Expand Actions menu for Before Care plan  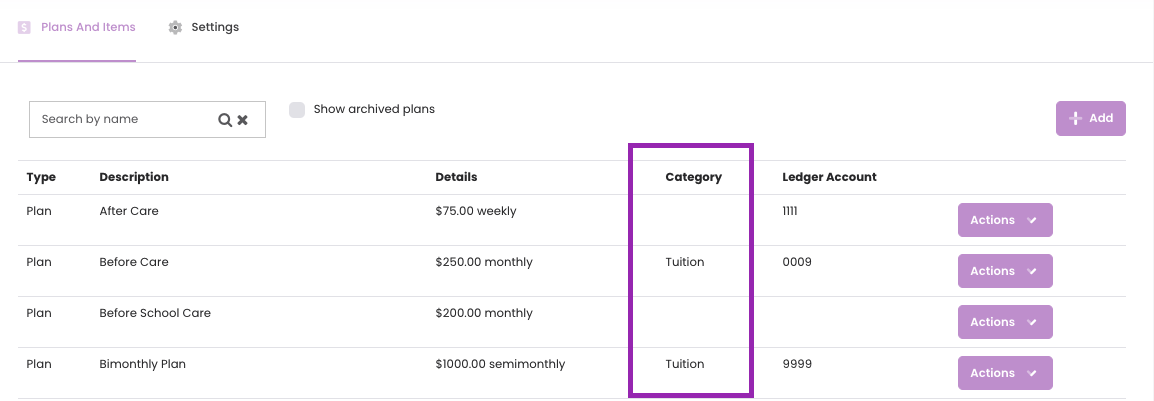tap(1005, 271)
